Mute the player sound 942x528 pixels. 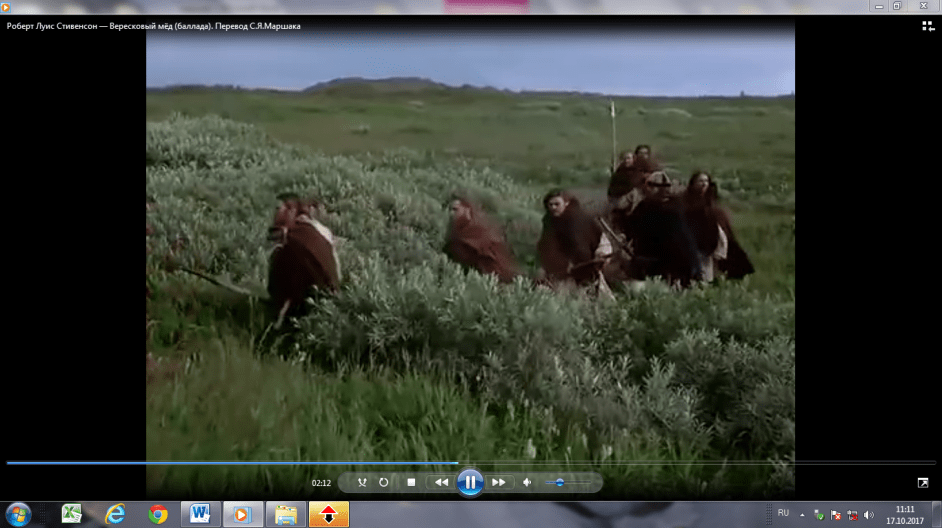pyautogui.click(x=527, y=482)
